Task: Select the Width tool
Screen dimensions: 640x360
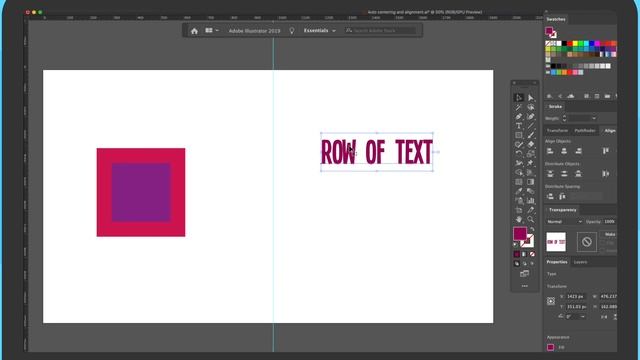Action: 519,163
